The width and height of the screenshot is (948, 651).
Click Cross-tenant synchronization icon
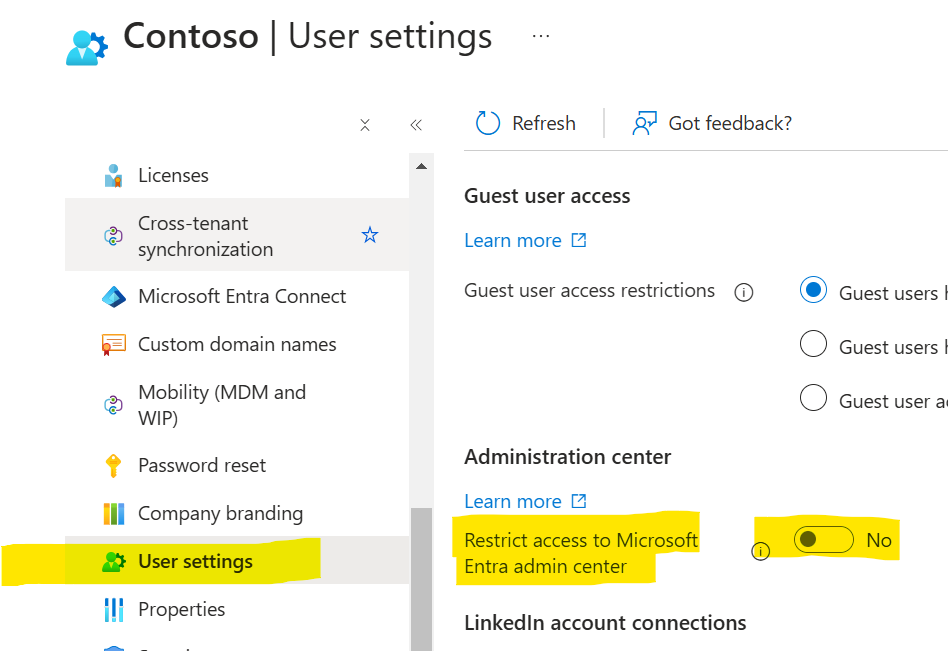(x=113, y=235)
